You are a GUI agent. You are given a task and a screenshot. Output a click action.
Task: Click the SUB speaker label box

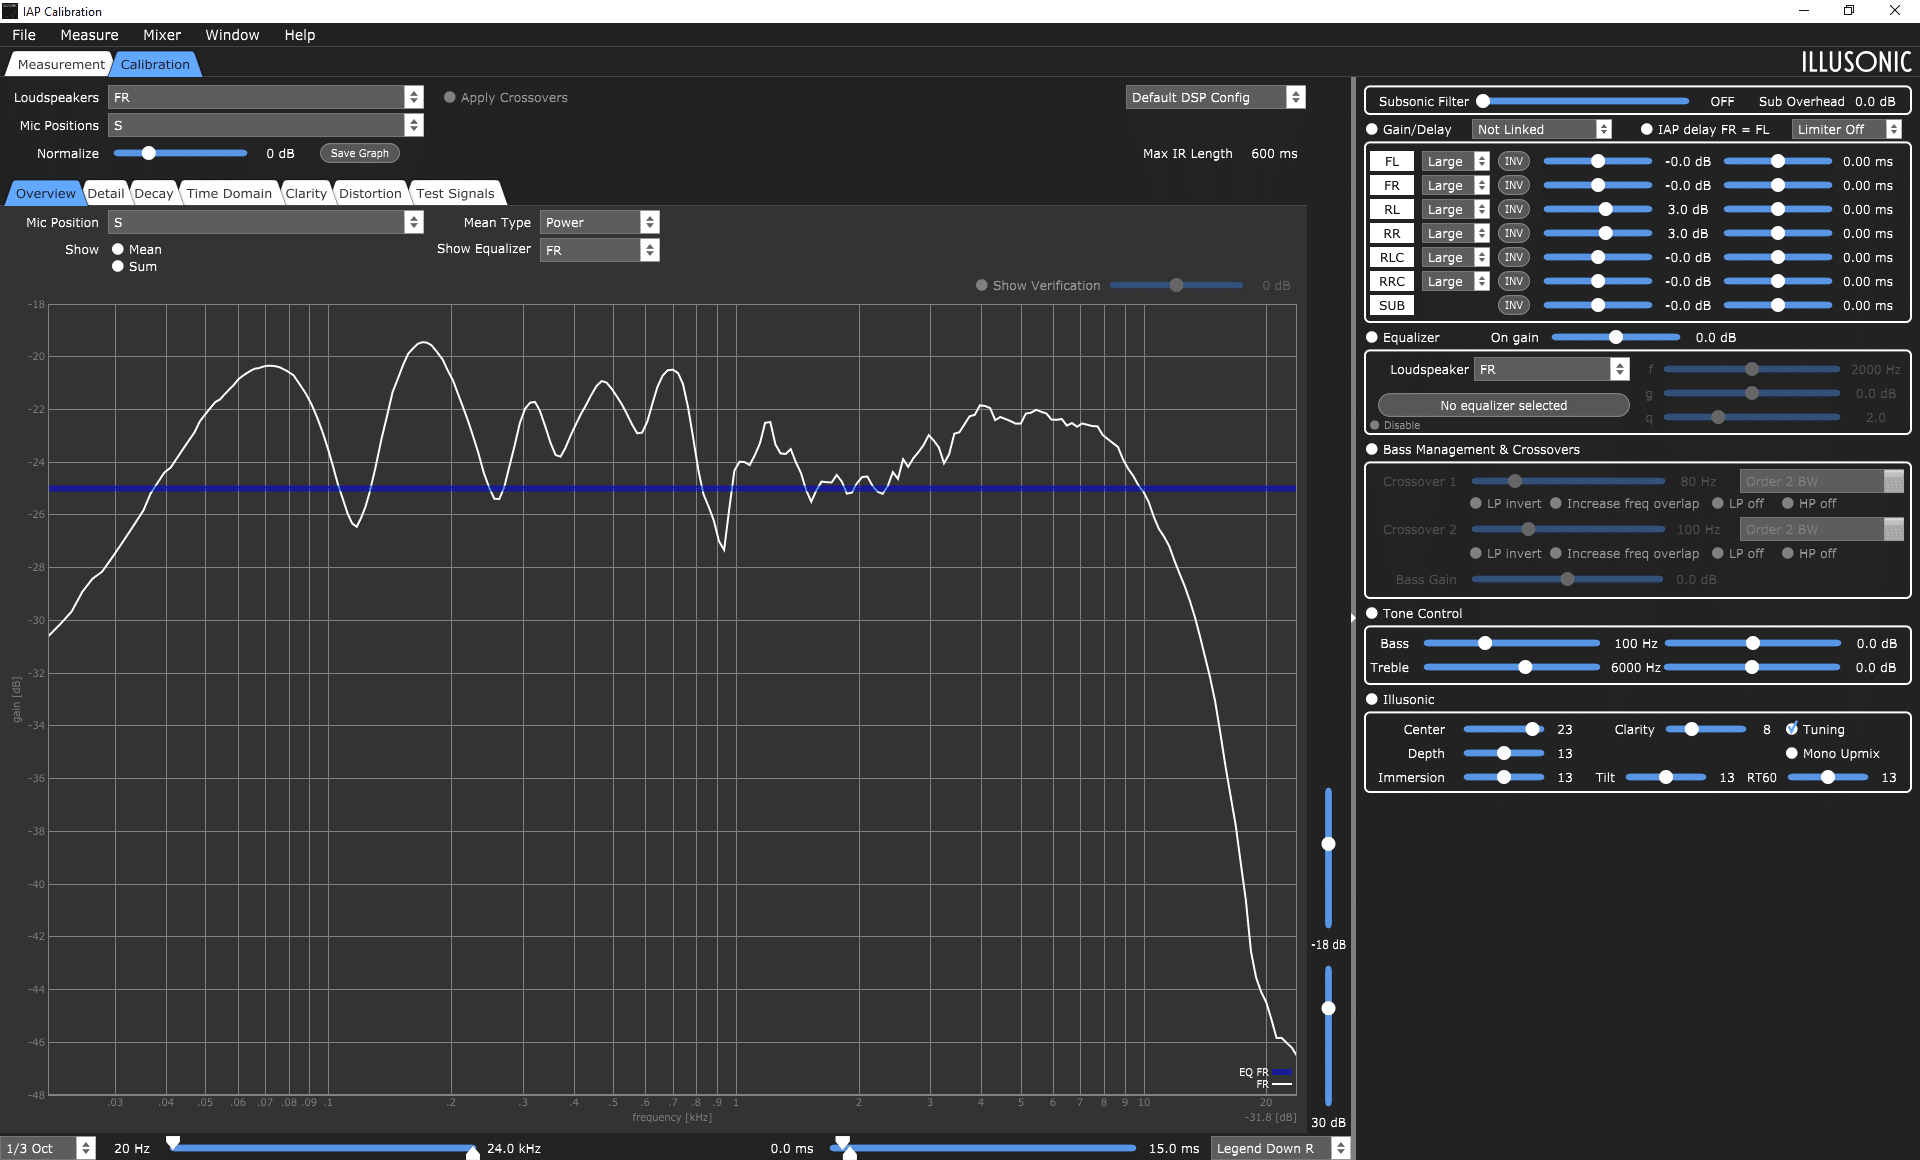tap(1391, 305)
